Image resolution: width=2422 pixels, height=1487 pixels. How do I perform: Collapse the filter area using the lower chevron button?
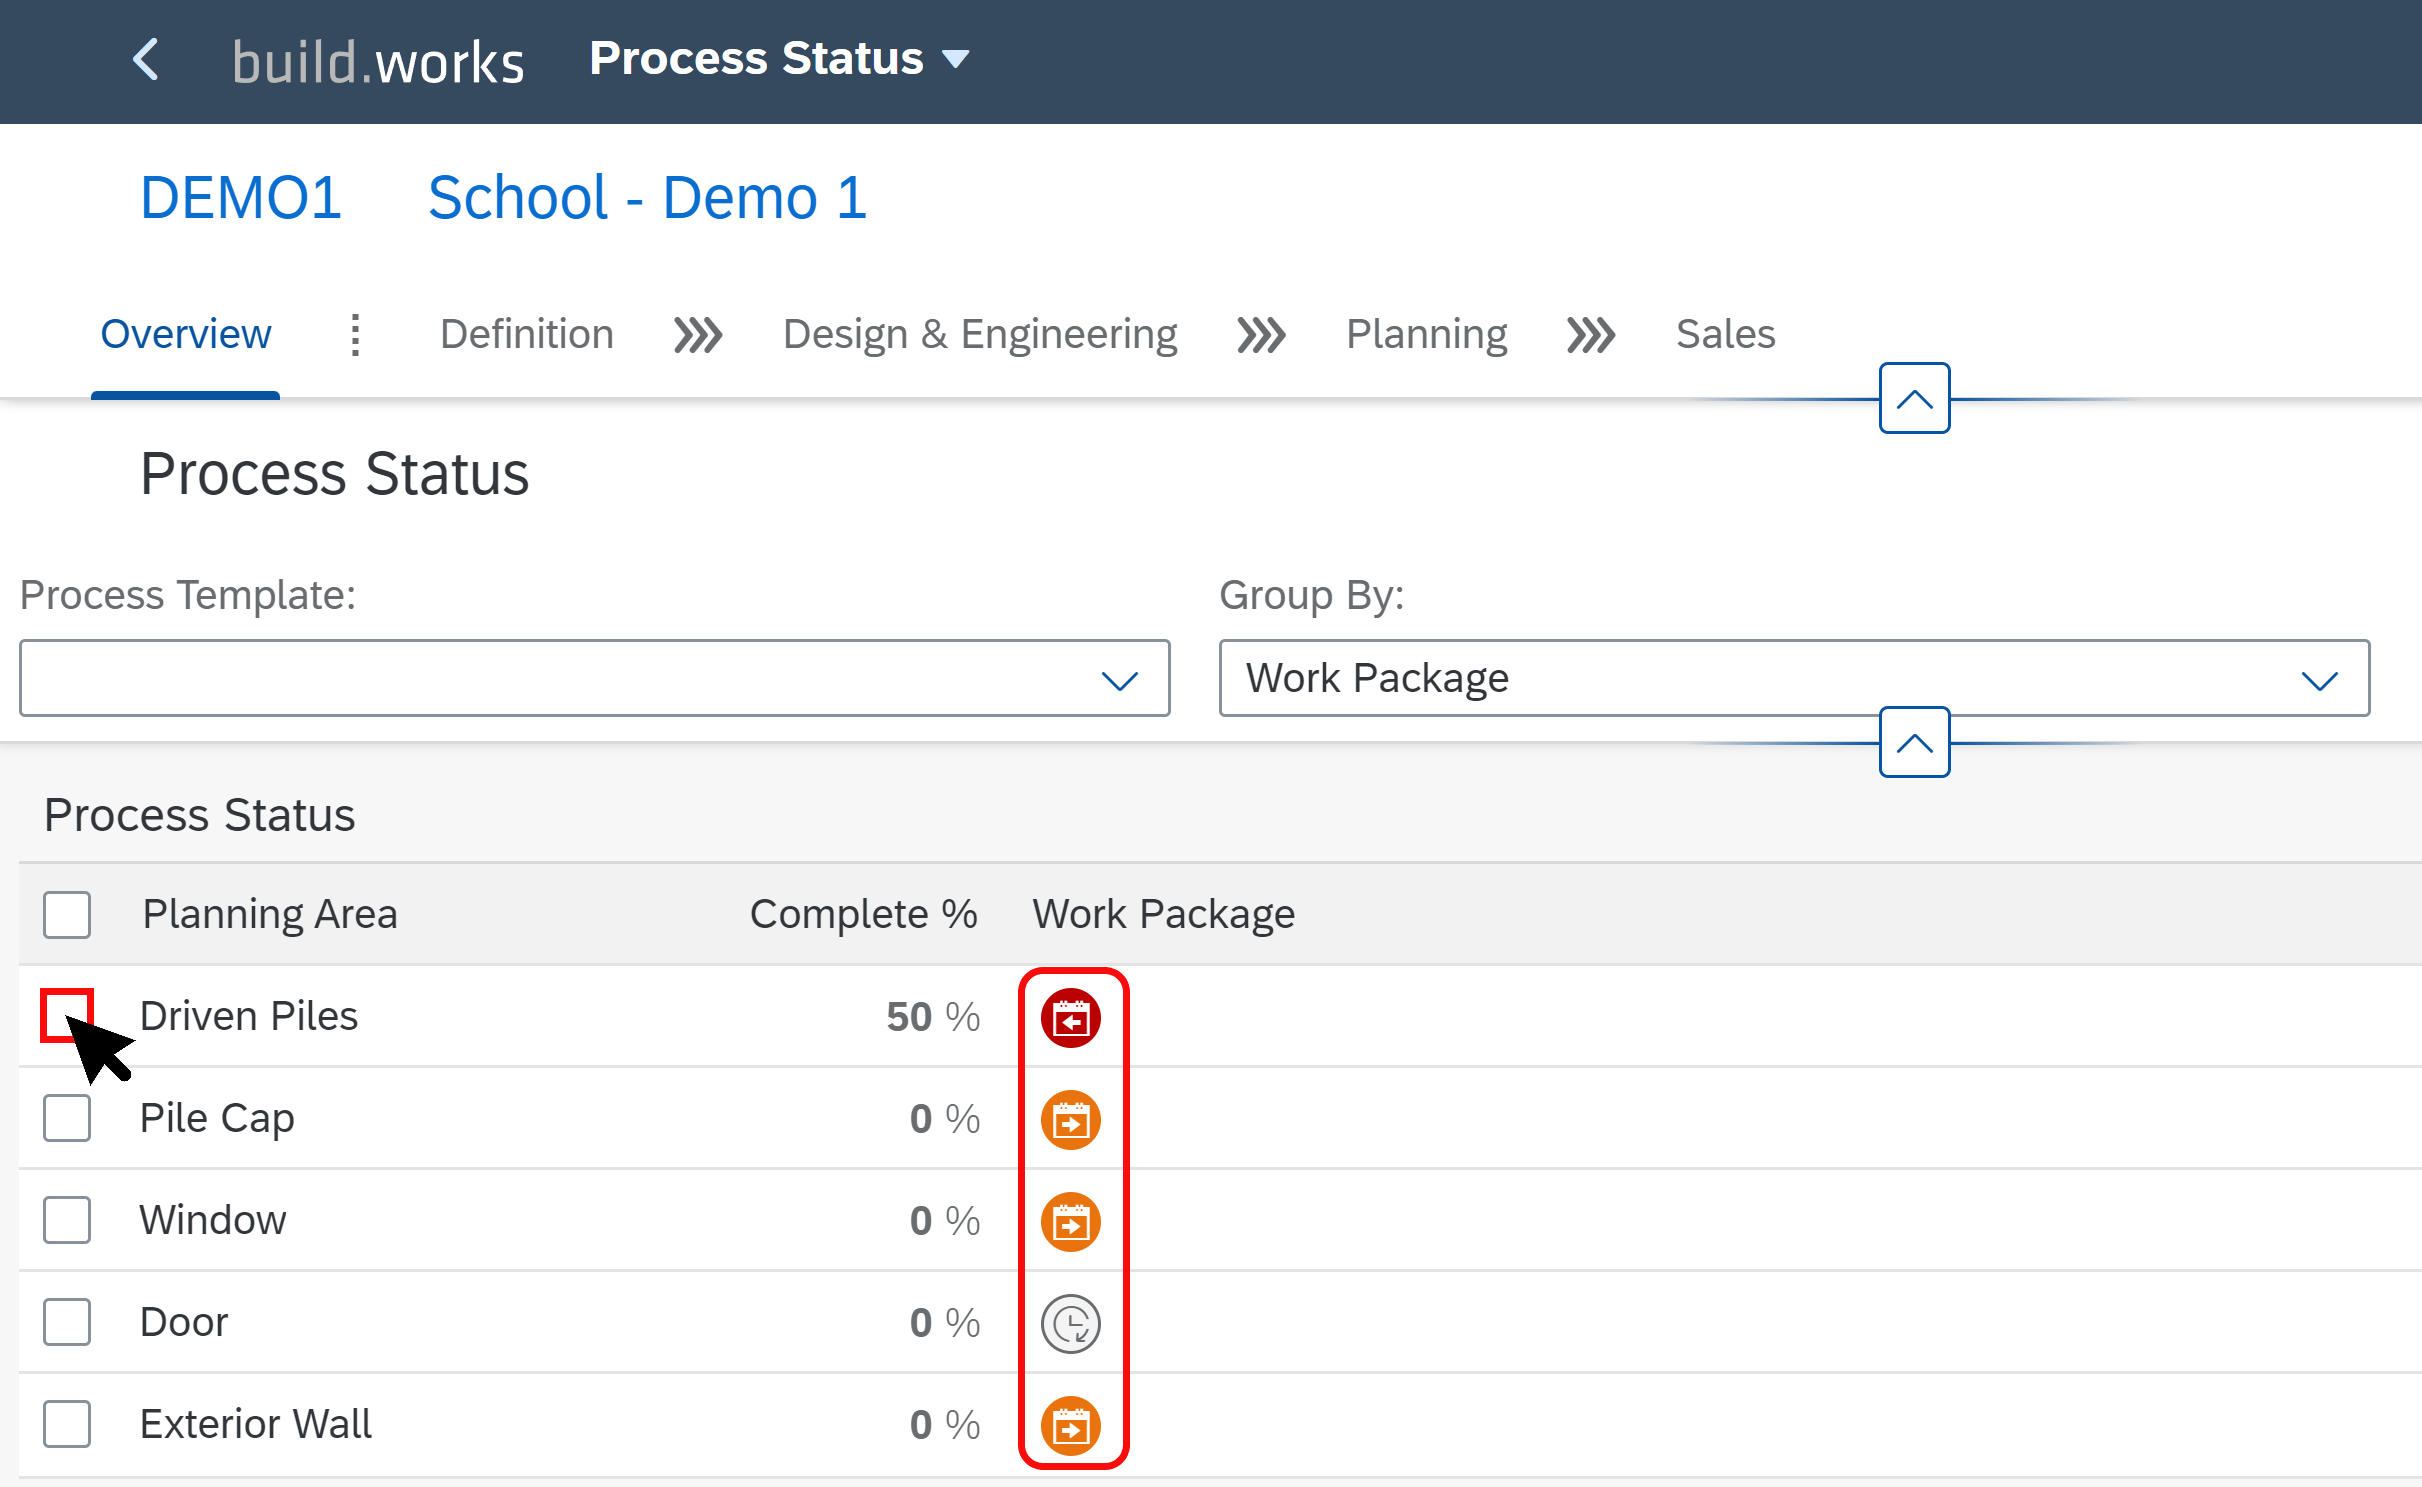click(x=1915, y=743)
